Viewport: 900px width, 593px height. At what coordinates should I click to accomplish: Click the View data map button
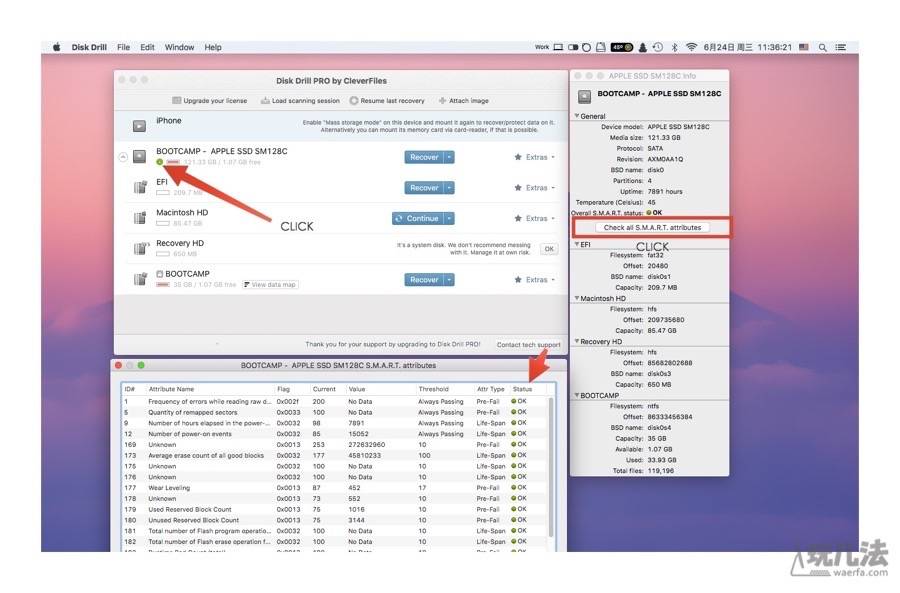270,284
